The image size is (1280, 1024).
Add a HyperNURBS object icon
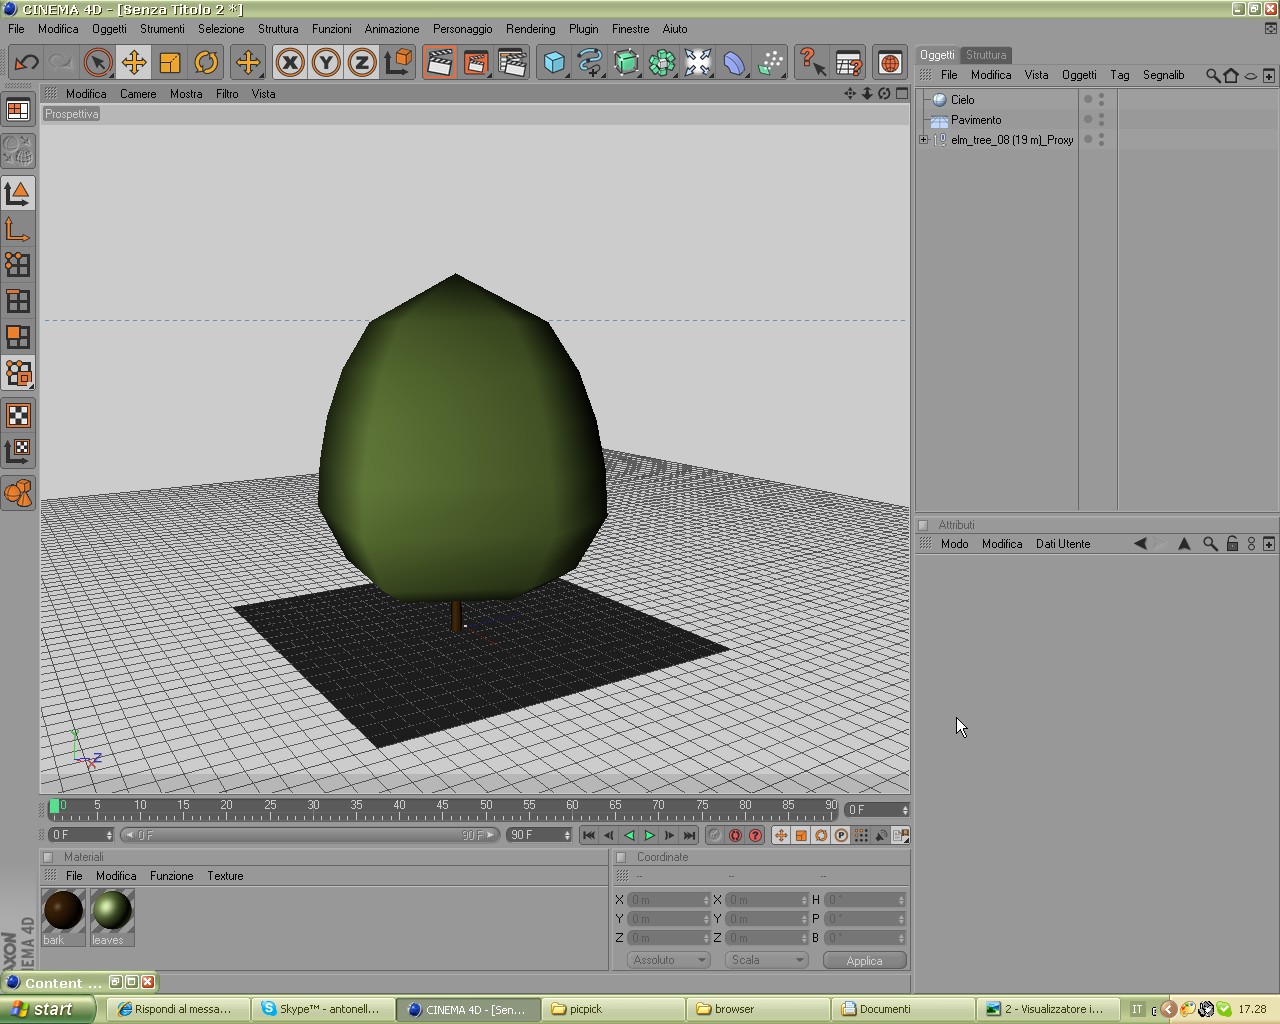tap(626, 63)
